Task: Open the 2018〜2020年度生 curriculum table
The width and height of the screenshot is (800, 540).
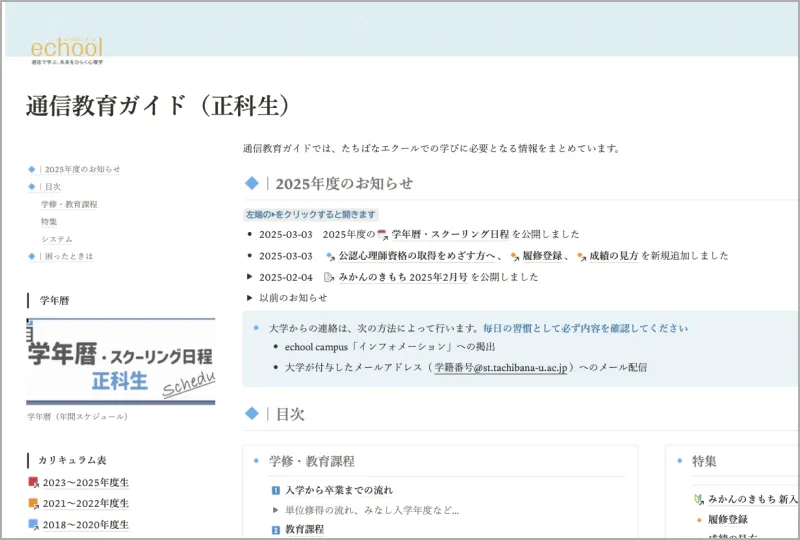Action: (86, 525)
